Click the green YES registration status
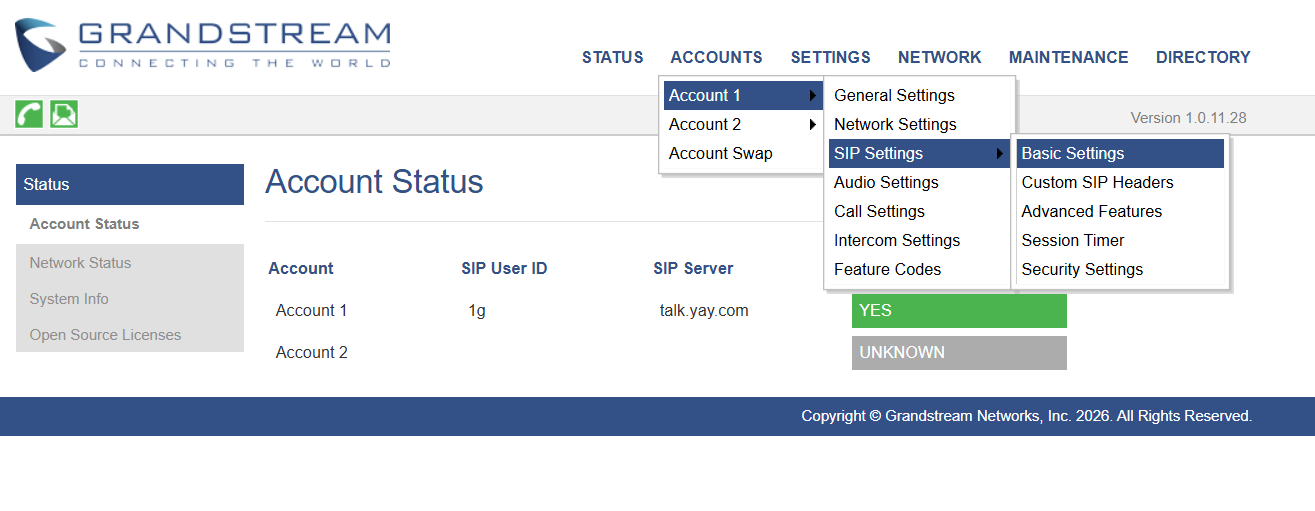Image resolution: width=1315 pixels, height=511 pixels. pos(959,311)
